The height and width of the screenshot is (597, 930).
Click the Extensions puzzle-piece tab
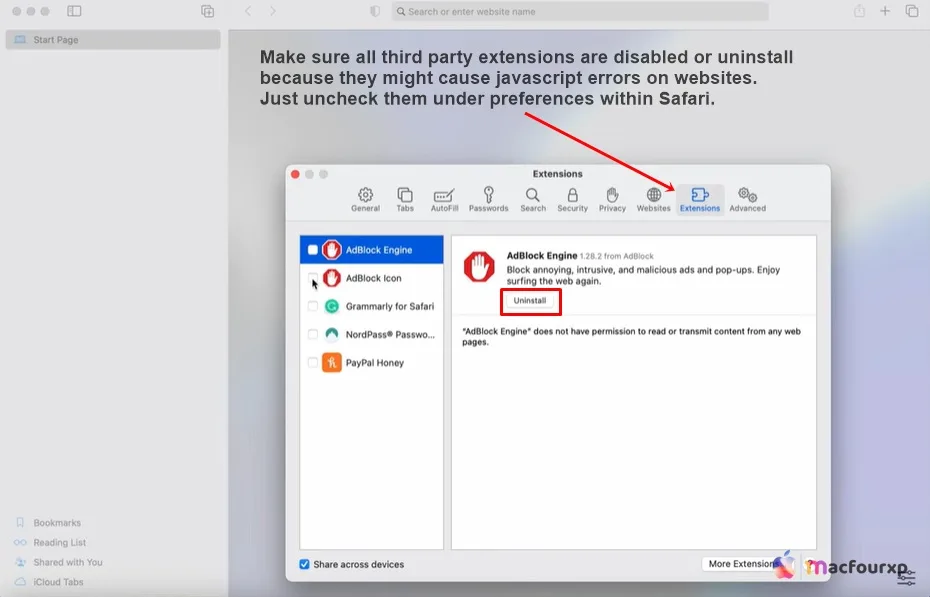tap(700, 200)
